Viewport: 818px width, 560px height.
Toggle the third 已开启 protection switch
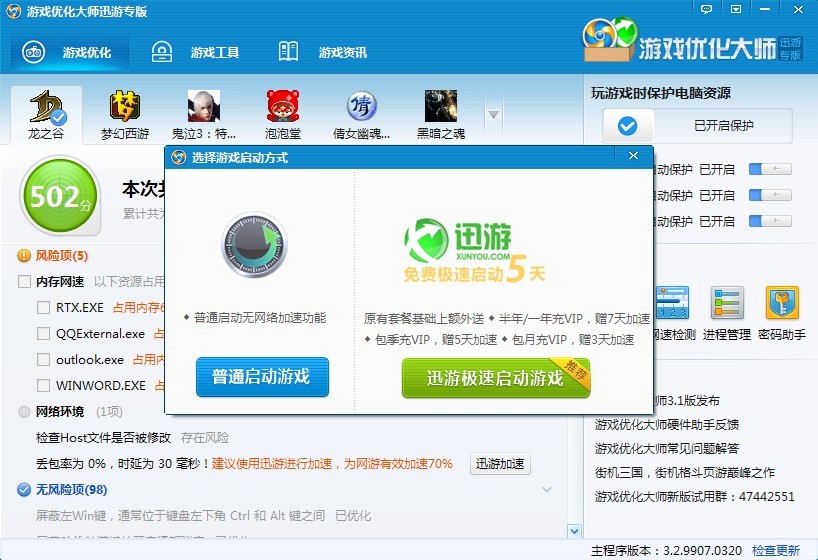(770, 221)
